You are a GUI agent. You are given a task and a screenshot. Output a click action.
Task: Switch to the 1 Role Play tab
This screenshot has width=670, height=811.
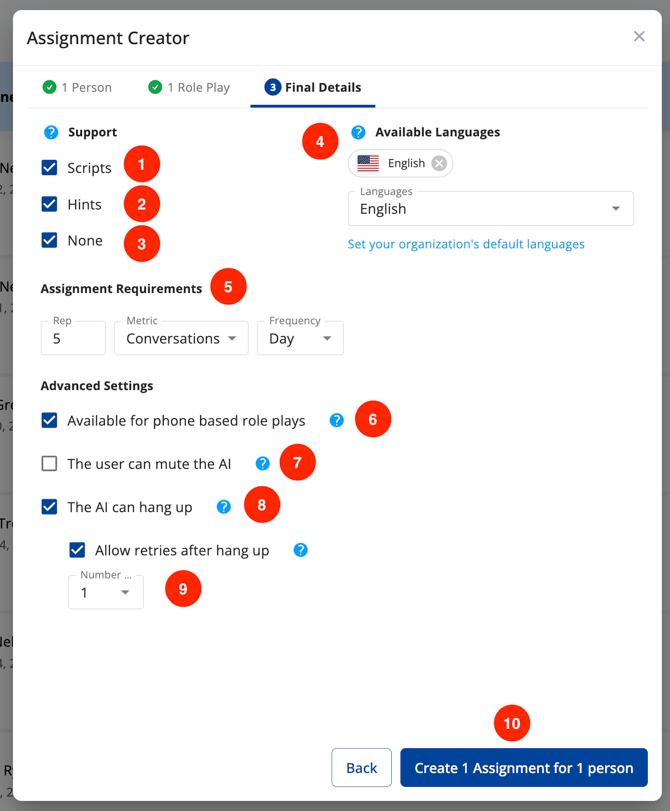[x=190, y=88]
